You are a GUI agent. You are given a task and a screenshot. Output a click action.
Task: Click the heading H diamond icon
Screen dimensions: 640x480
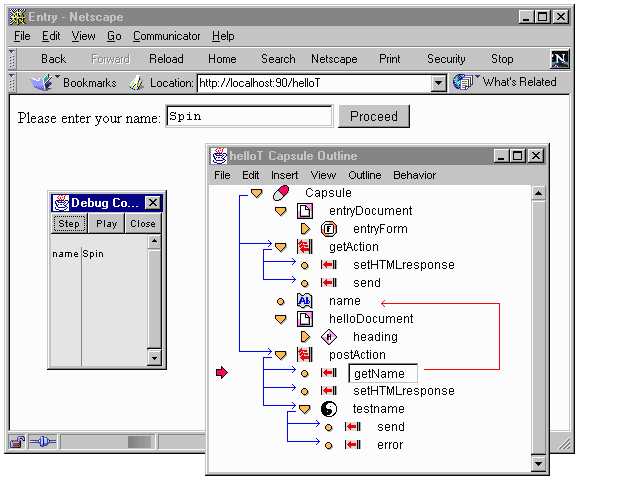329,337
